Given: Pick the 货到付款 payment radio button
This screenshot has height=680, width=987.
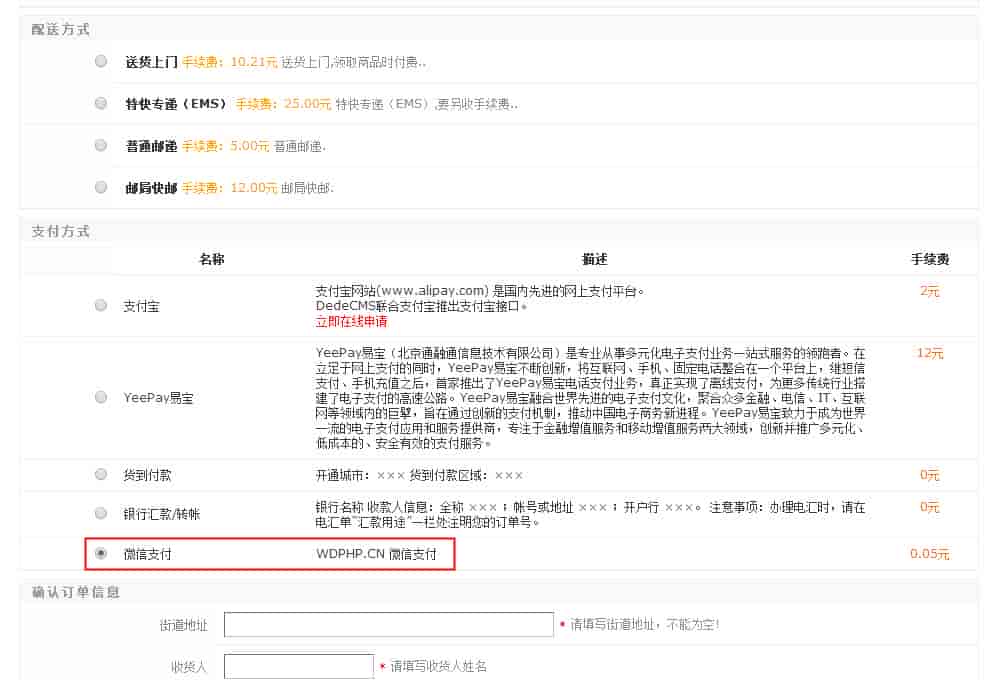Looking at the screenshot, I should 101,474.
